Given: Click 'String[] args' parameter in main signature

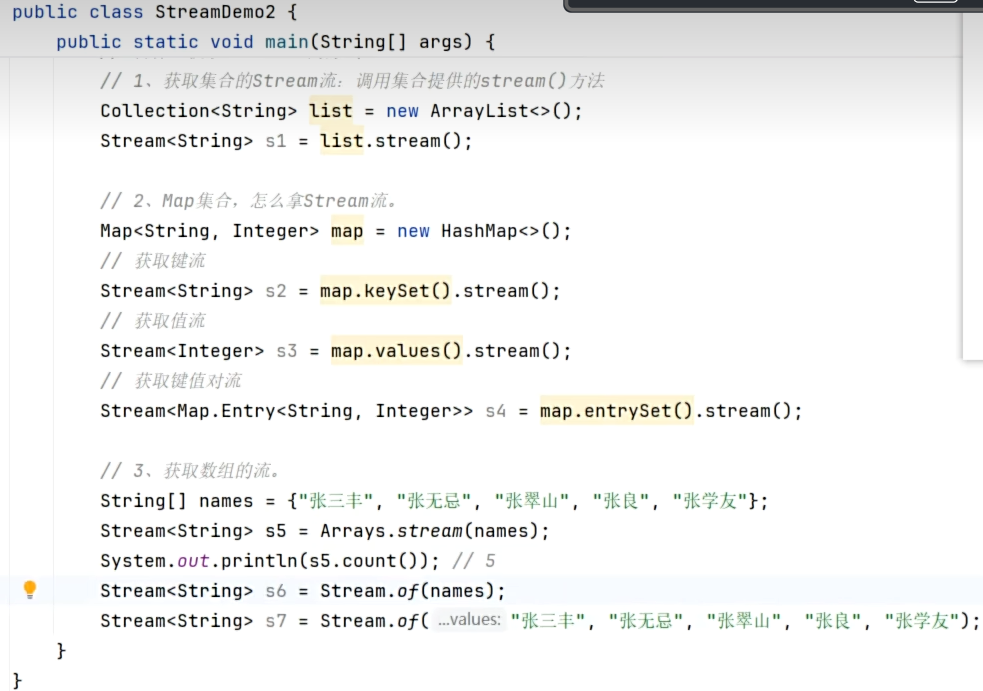Looking at the screenshot, I should pos(391,42).
